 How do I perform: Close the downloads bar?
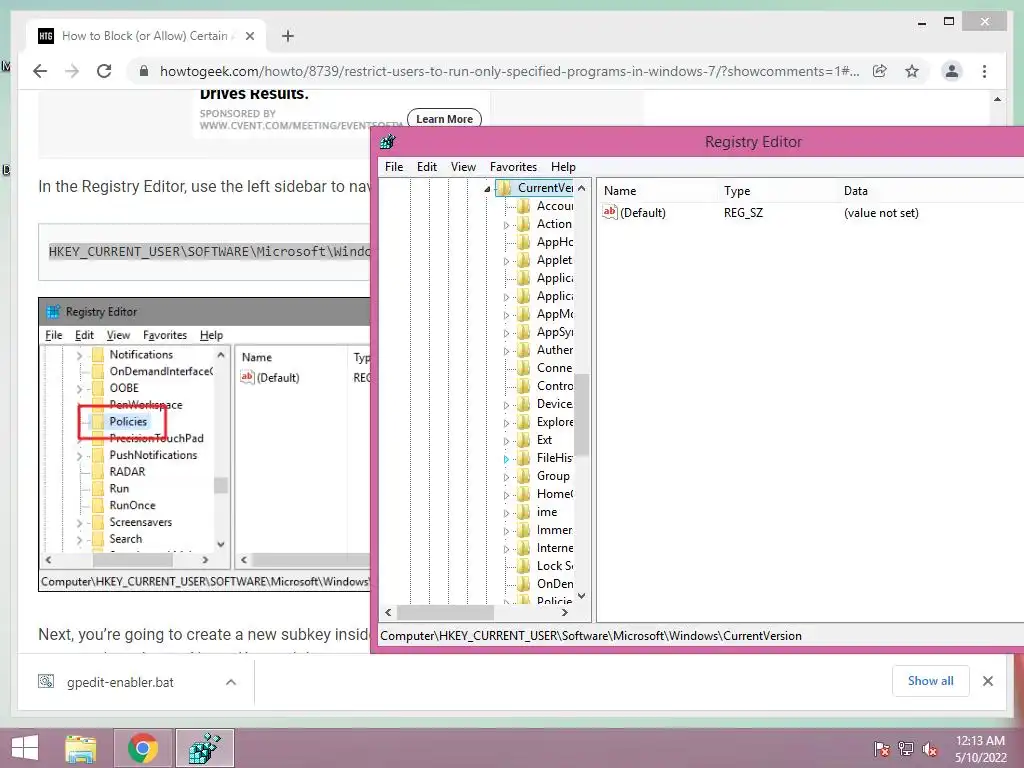coord(987,681)
